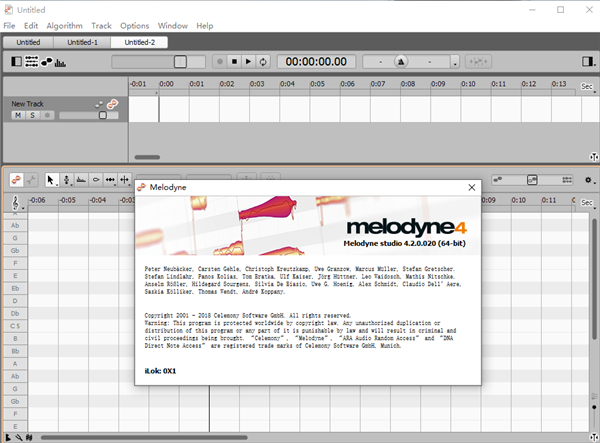
Task: Open the Help menu
Action: pyautogui.click(x=205, y=26)
